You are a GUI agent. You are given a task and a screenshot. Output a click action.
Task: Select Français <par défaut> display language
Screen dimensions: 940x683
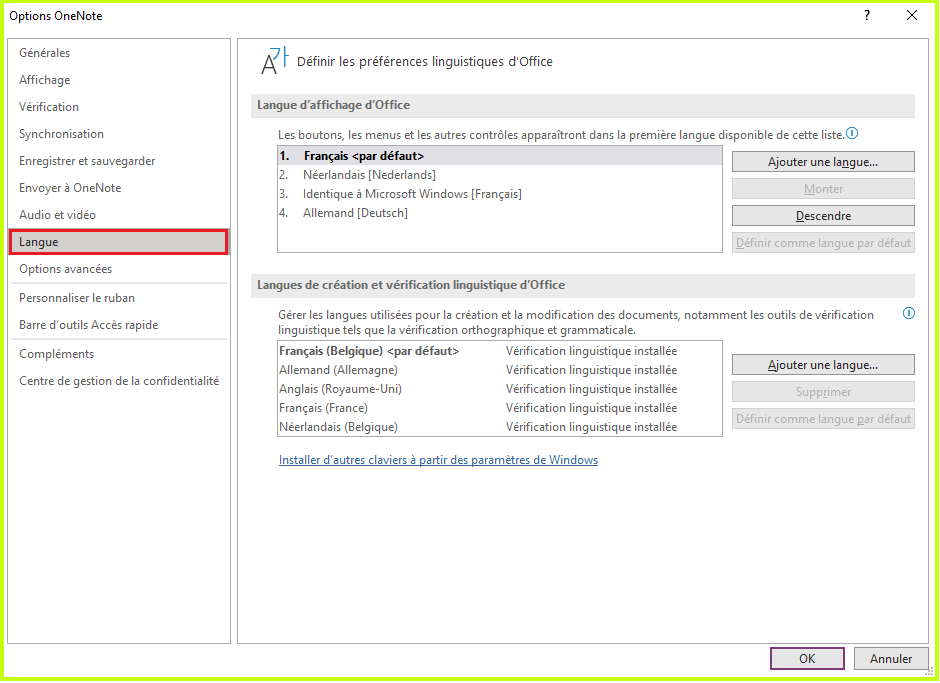coord(500,156)
